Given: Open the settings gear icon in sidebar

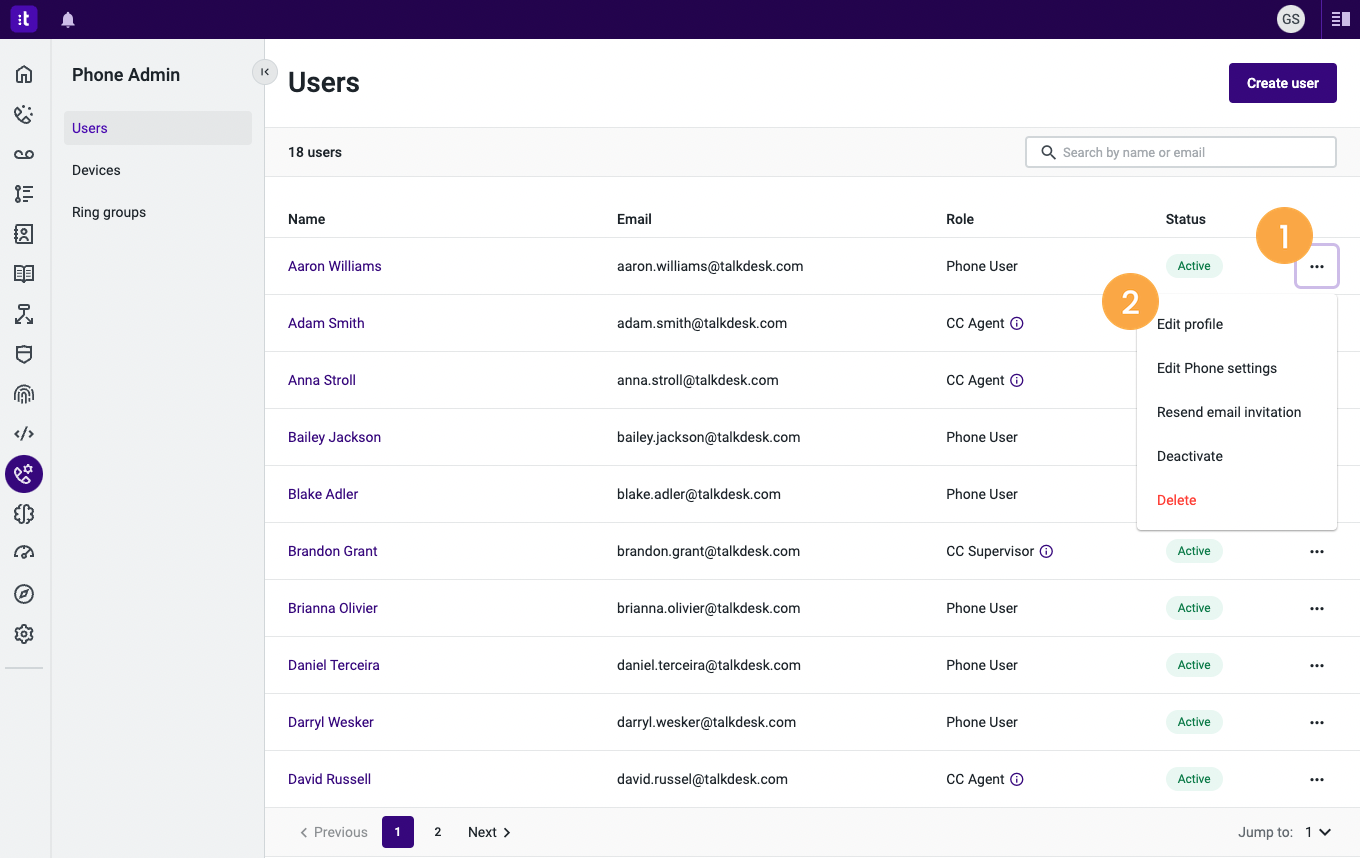Looking at the screenshot, I should click(x=24, y=634).
